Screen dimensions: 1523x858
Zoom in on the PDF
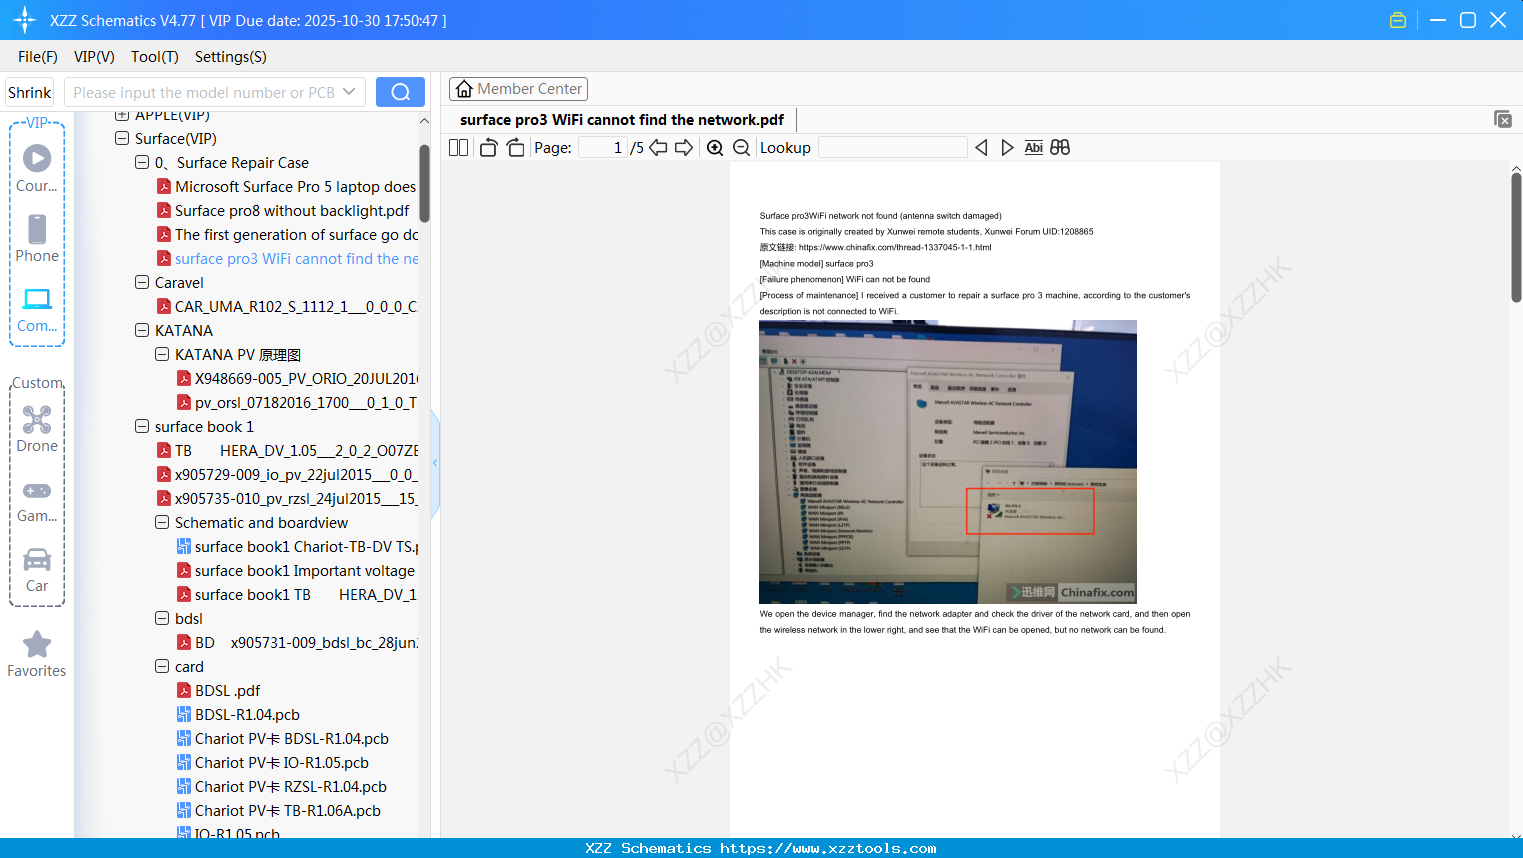tap(715, 147)
